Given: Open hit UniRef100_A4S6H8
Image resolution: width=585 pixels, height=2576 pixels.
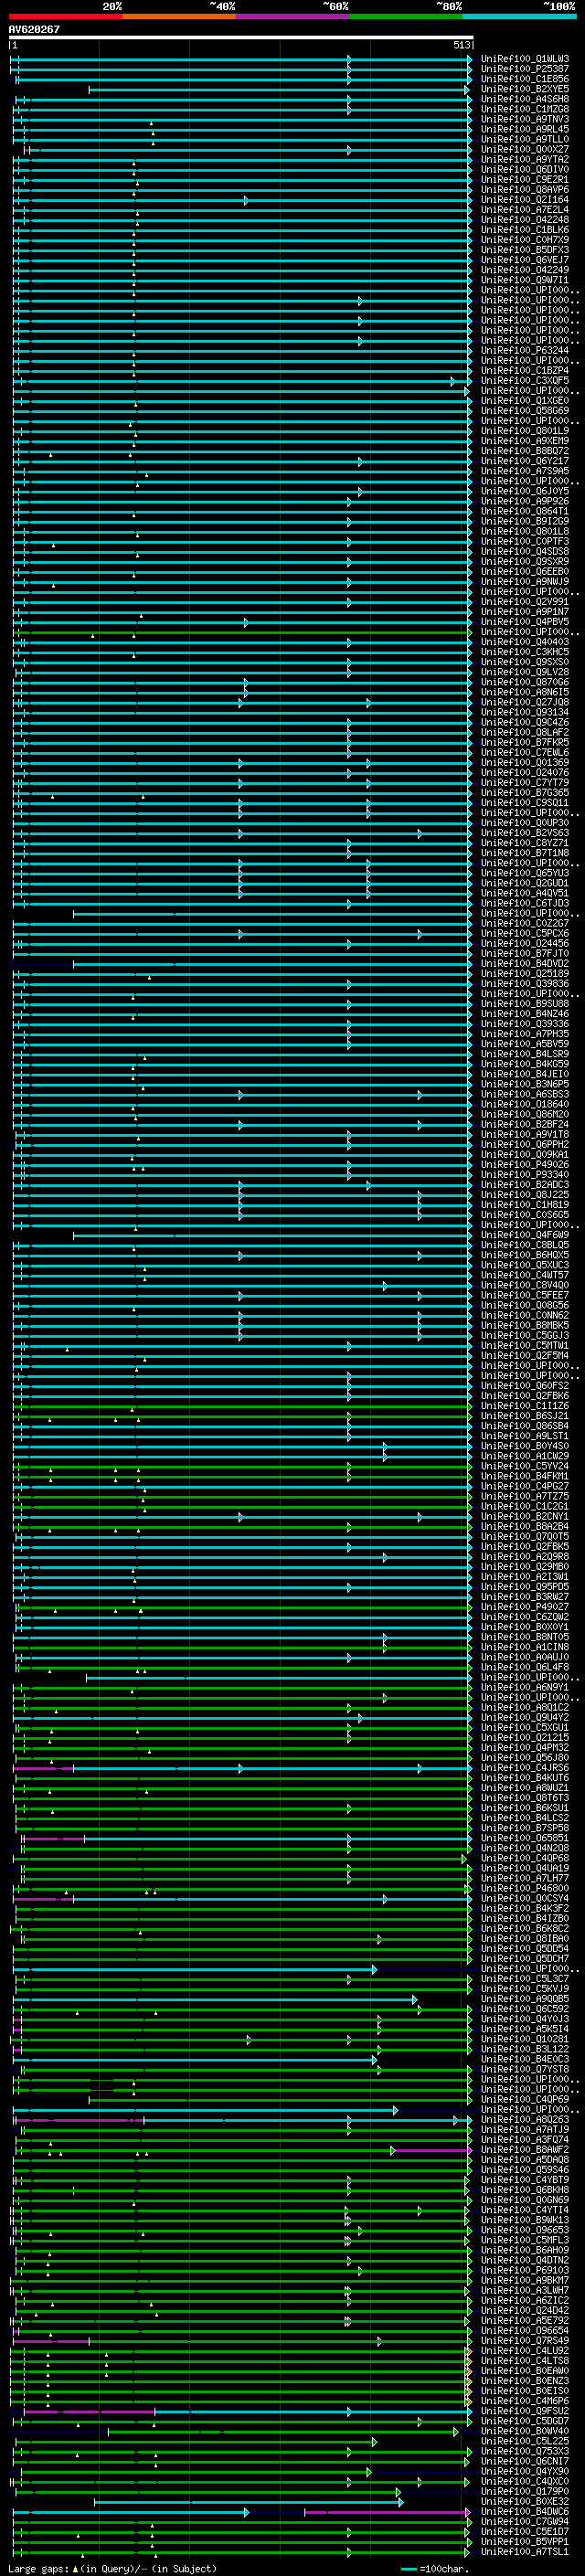Looking at the screenshot, I should (x=525, y=99).
